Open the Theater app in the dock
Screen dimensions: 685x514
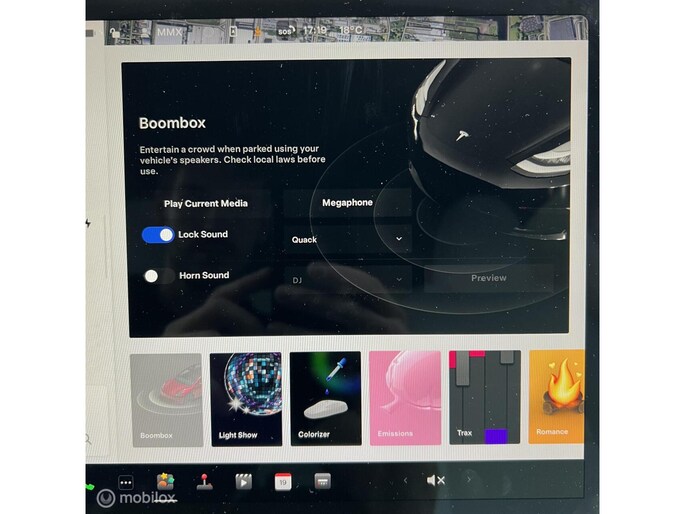click(x=243, y=481)
